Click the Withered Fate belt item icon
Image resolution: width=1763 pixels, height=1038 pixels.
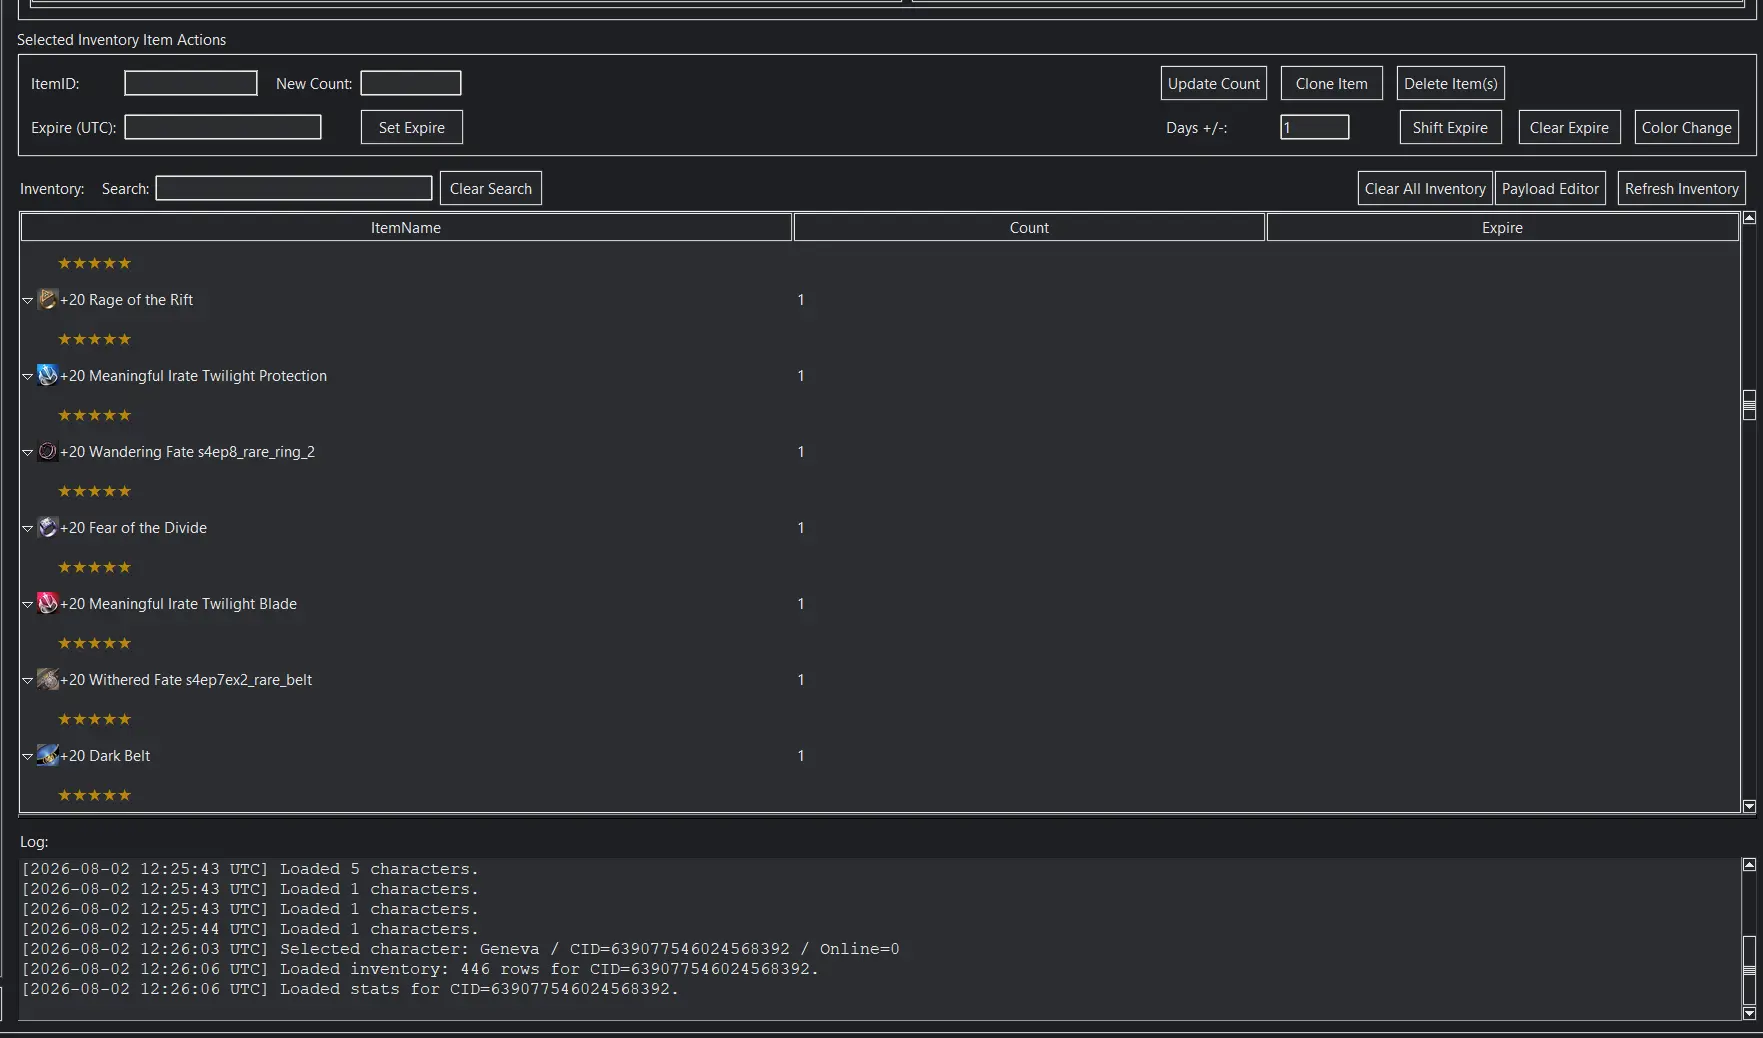pos(47,679)
